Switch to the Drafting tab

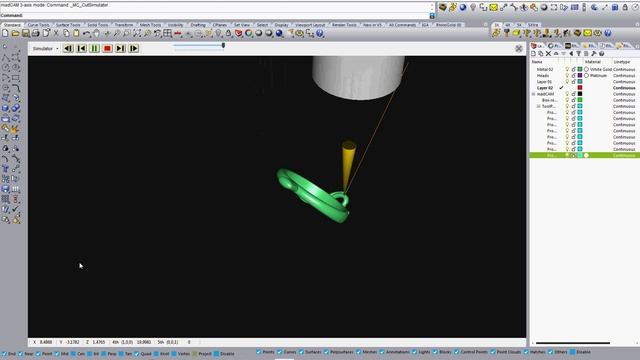(x=198, y=25)
